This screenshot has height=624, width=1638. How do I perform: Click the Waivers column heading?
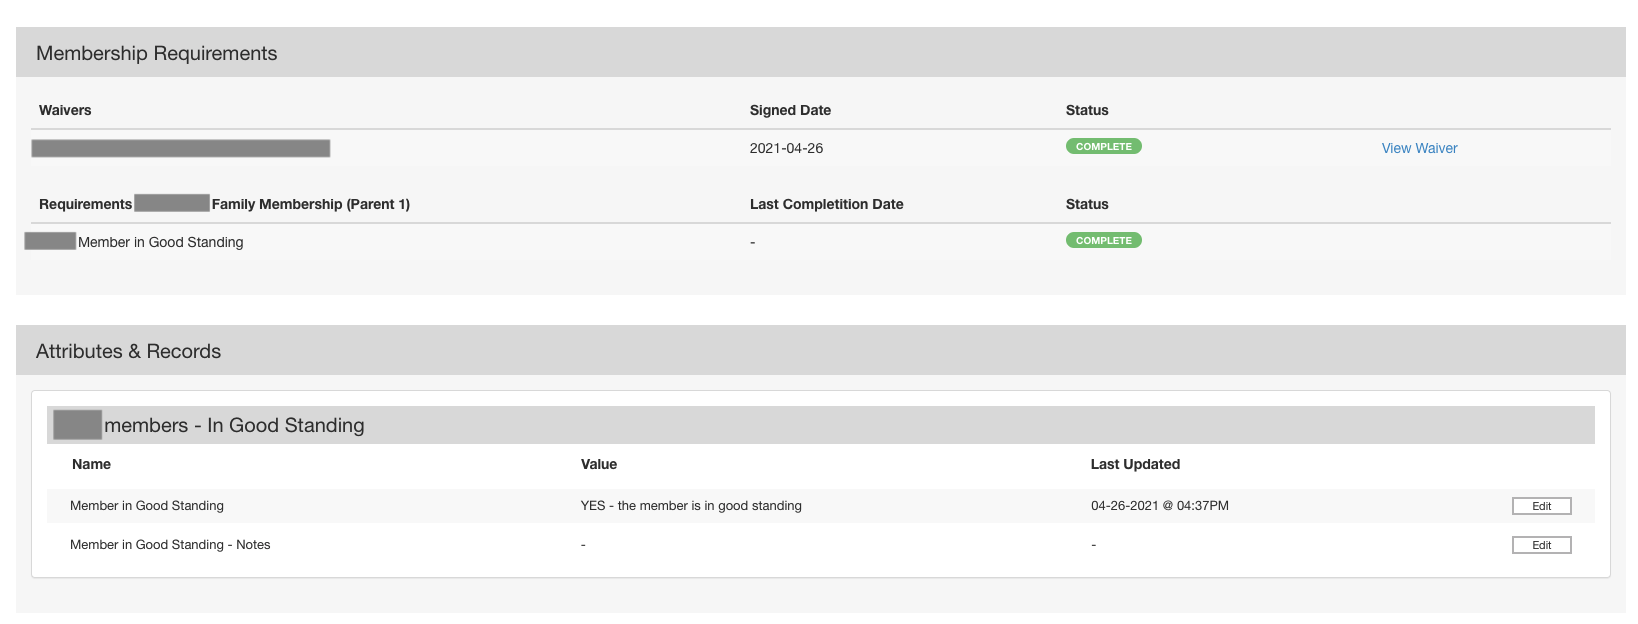(65, 111)
